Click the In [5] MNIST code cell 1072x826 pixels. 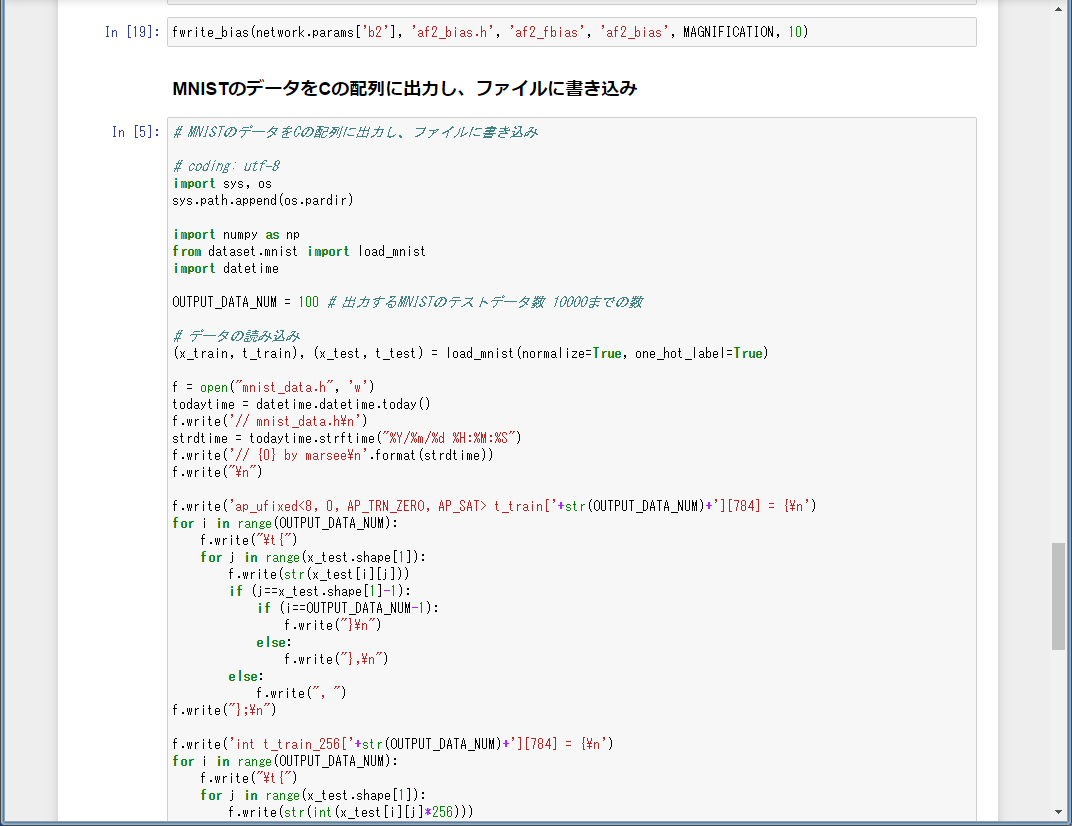pyautogui.click(x=572, y=469)
